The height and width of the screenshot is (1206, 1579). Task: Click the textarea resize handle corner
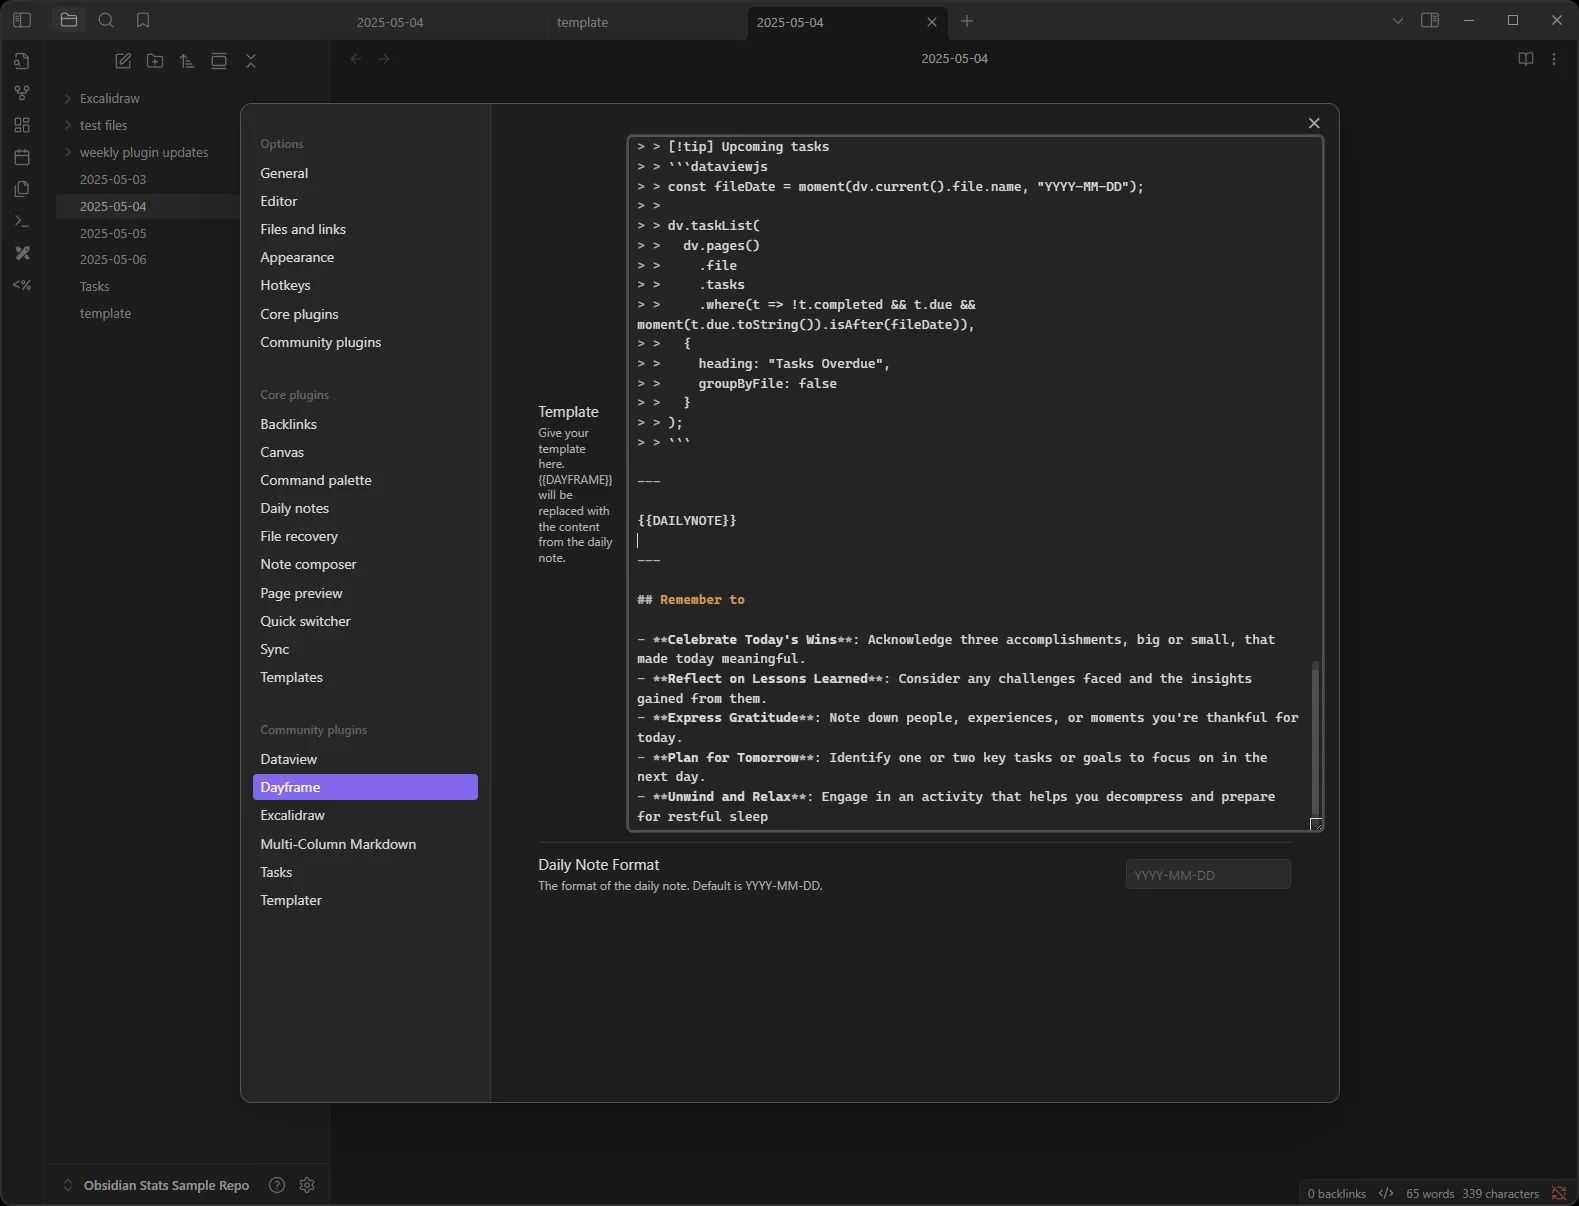(1316, 824)
